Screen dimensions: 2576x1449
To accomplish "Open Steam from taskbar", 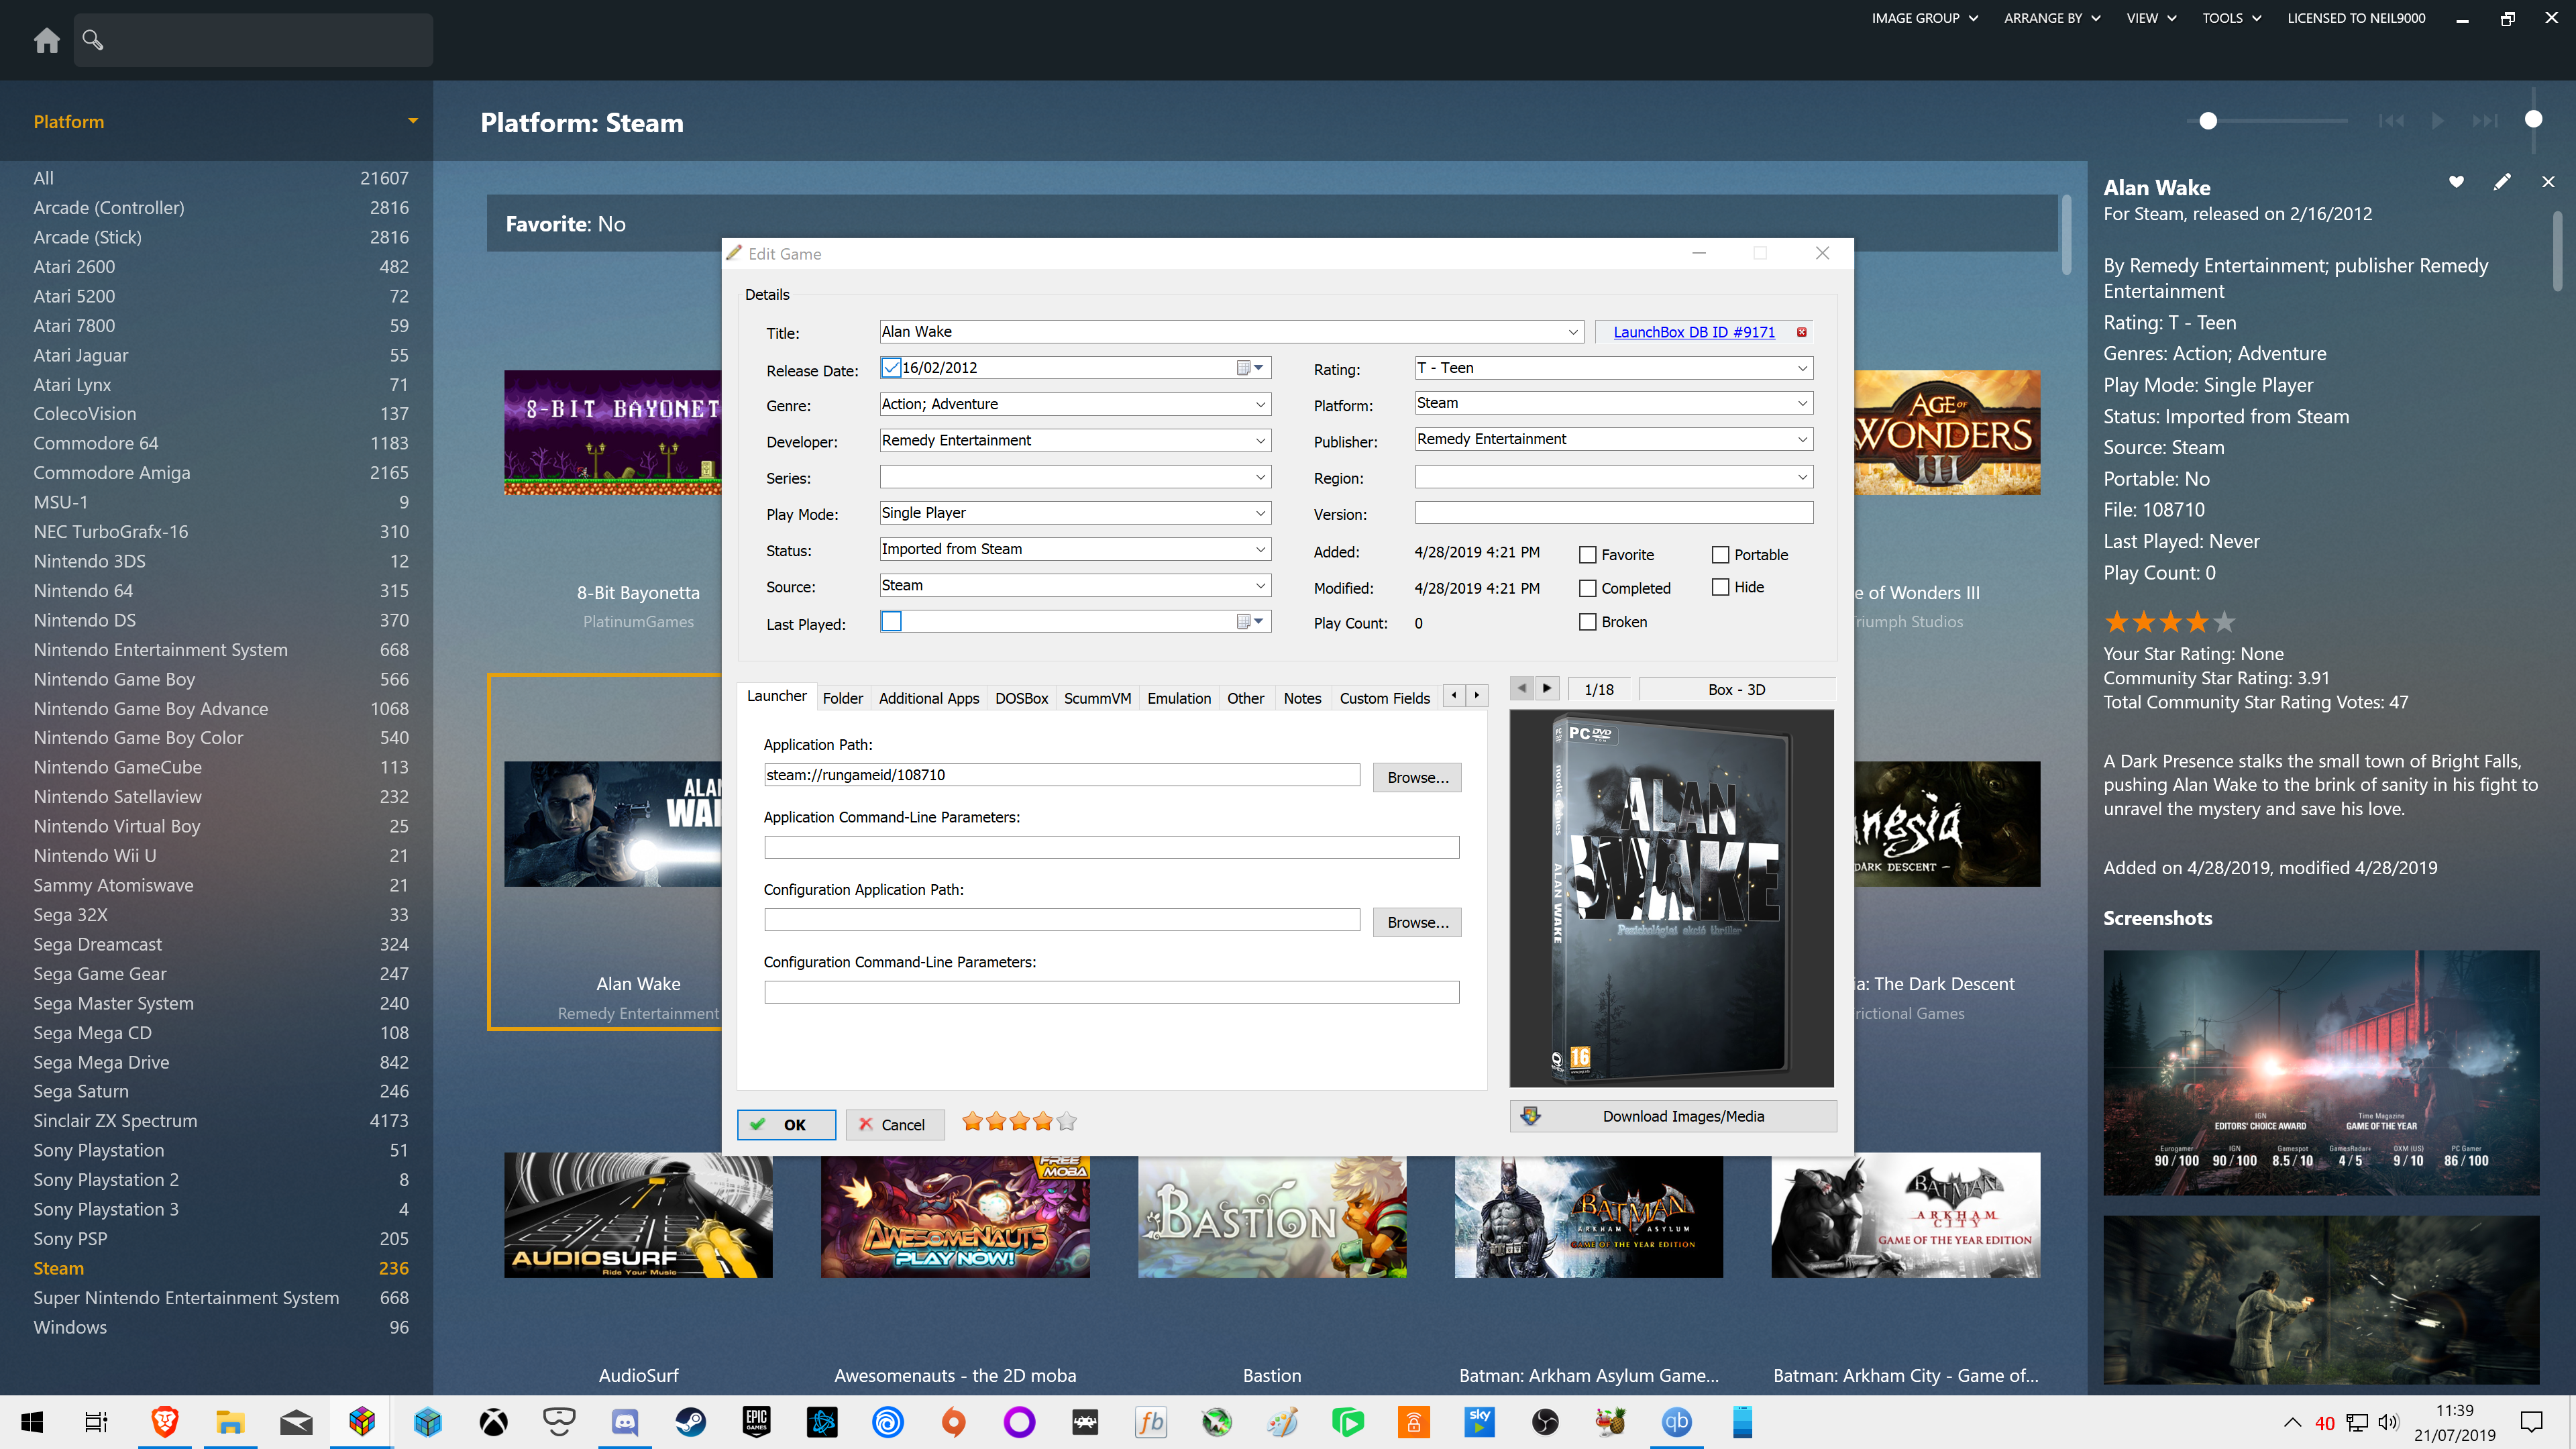I will point(690,1421).
